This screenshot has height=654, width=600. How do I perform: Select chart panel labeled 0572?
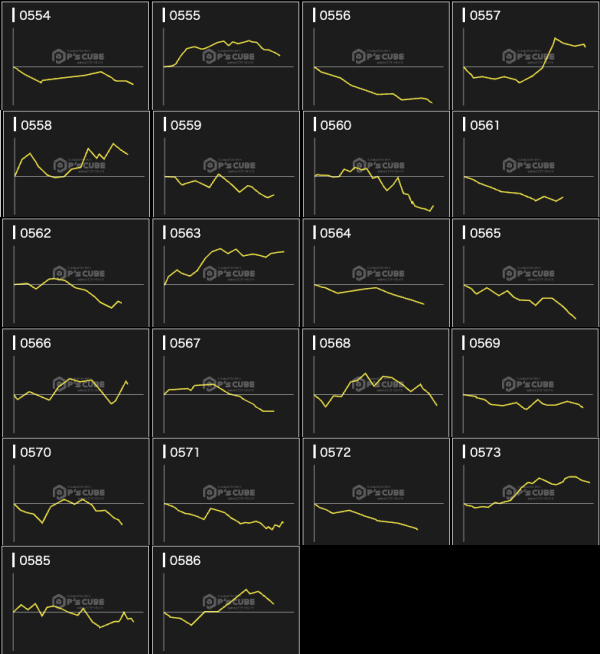(x=375, y=491)
